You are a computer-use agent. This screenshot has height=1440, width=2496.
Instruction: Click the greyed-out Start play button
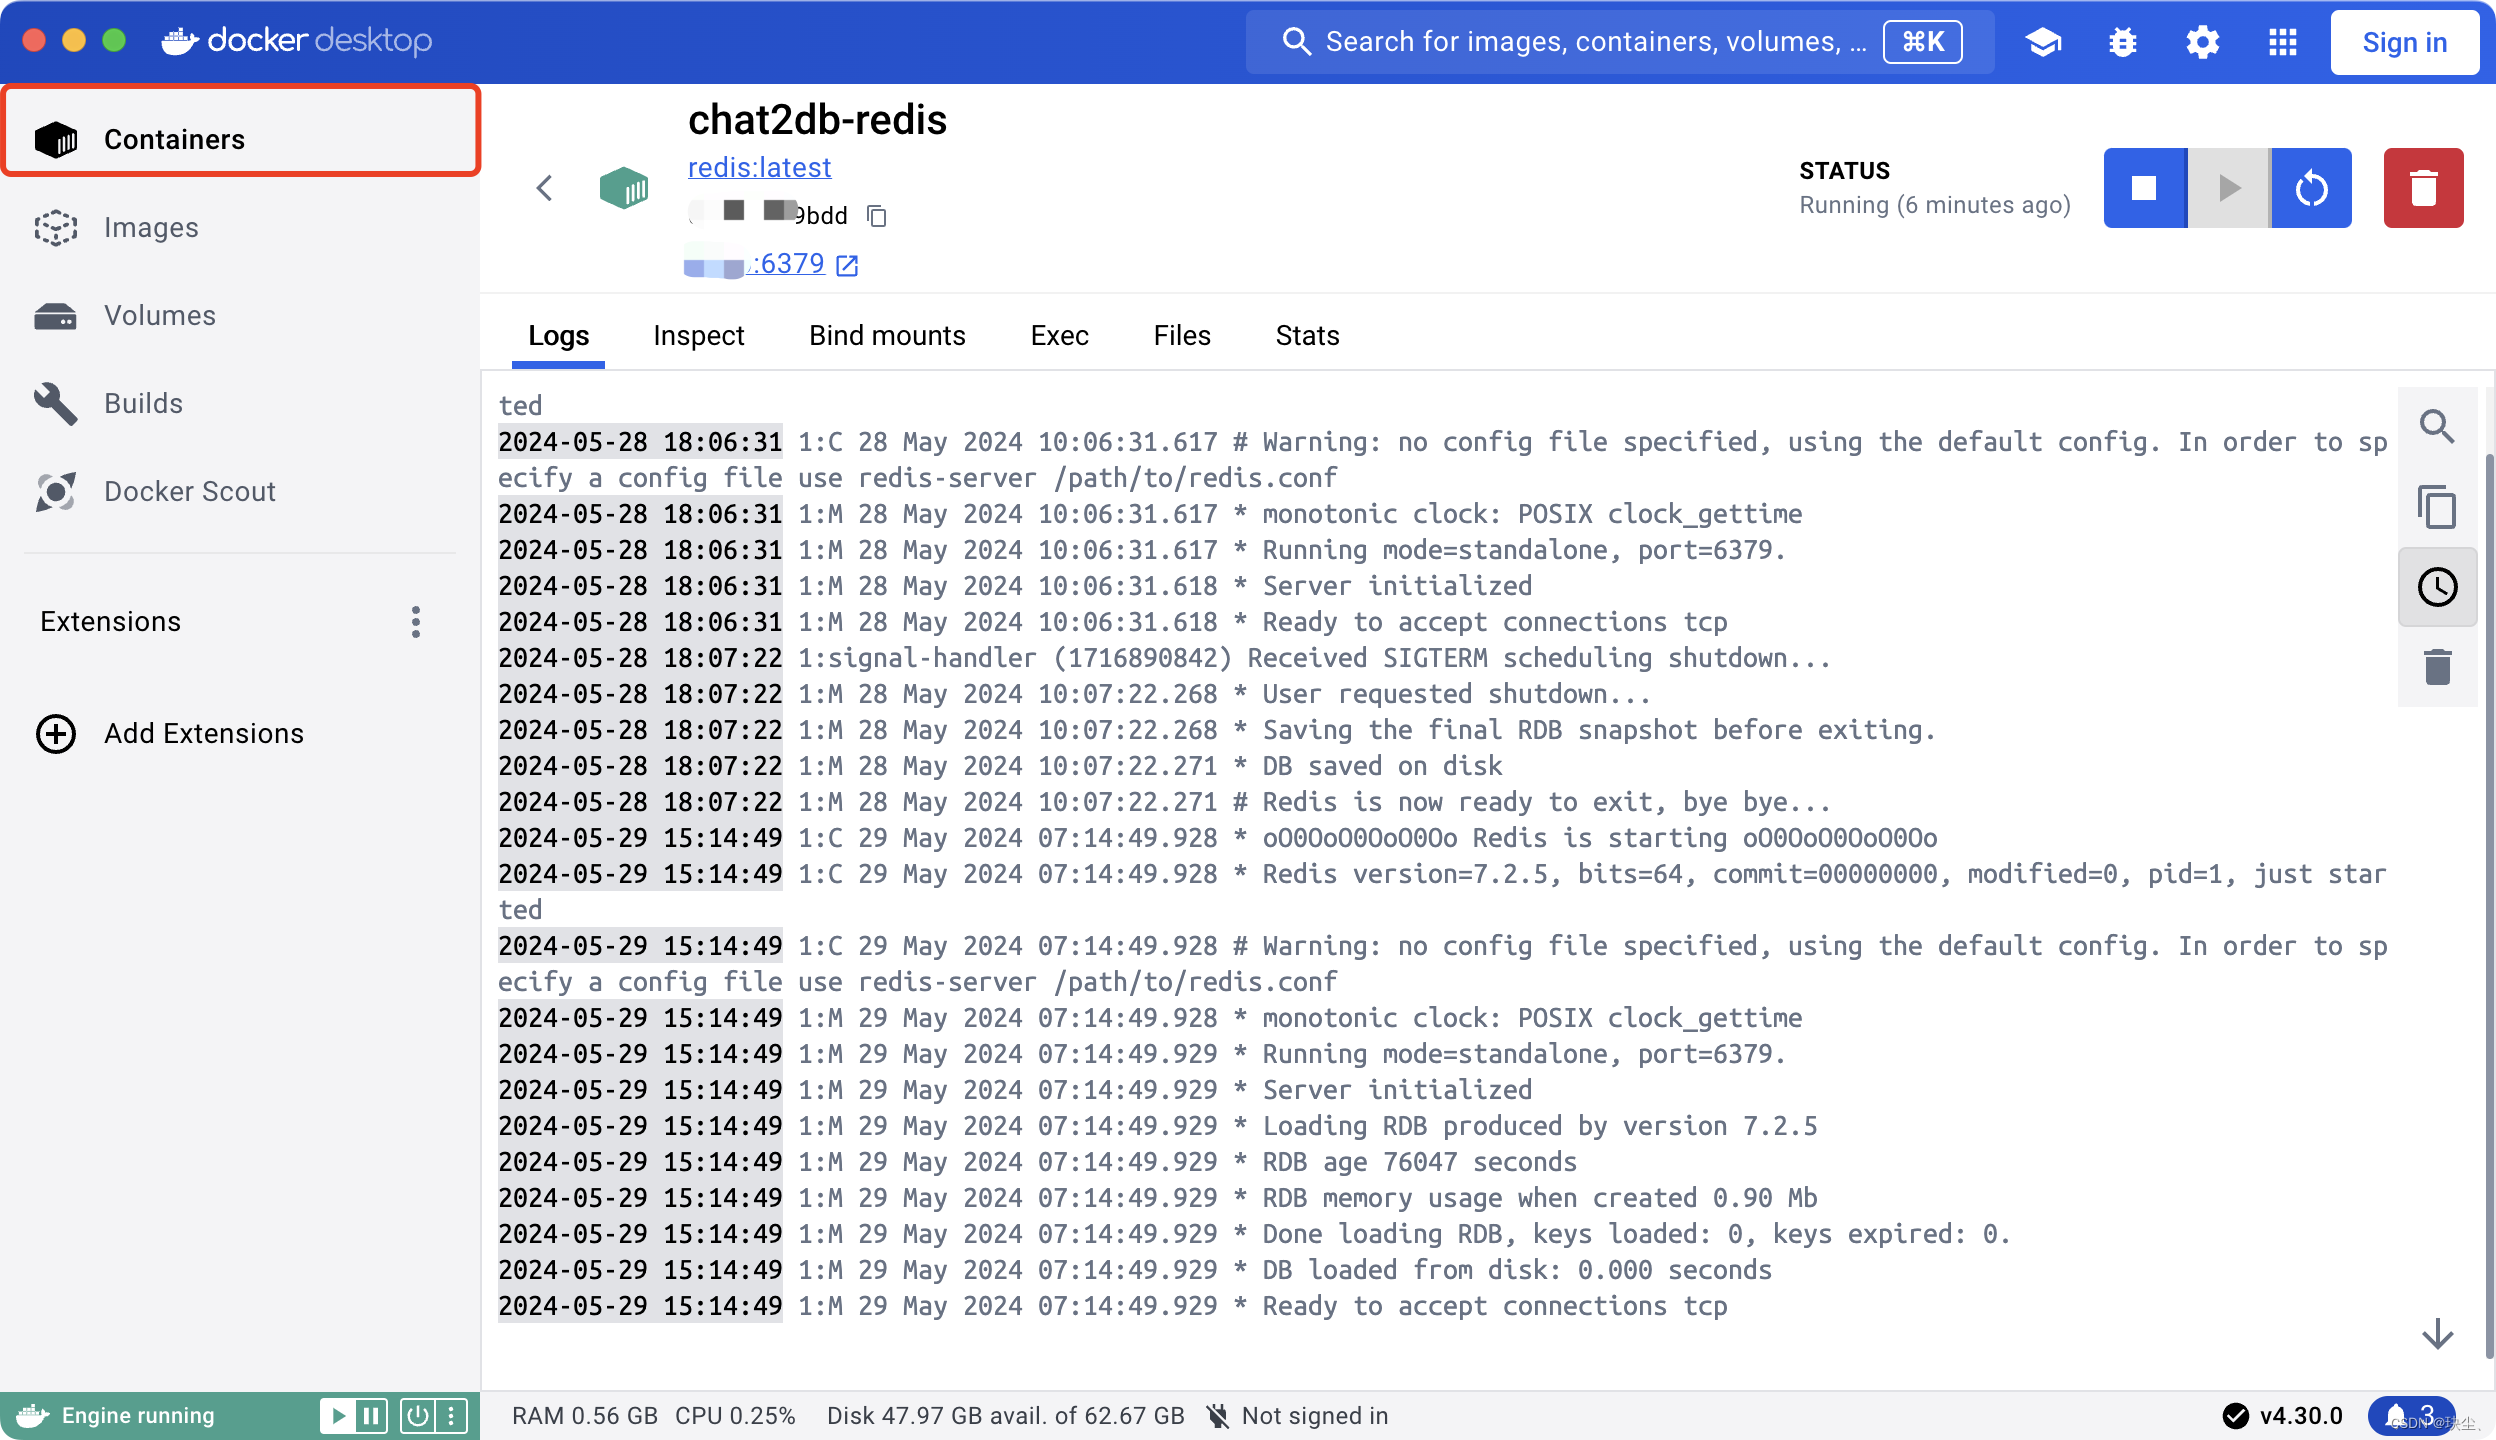(2229, 188)
